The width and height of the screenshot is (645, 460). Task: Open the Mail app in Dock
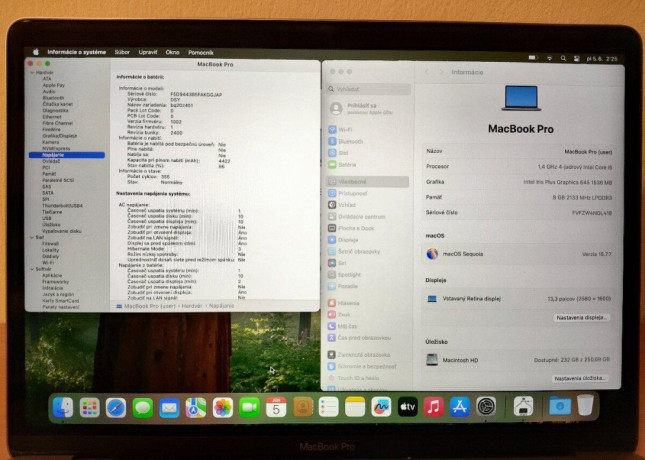169,408
